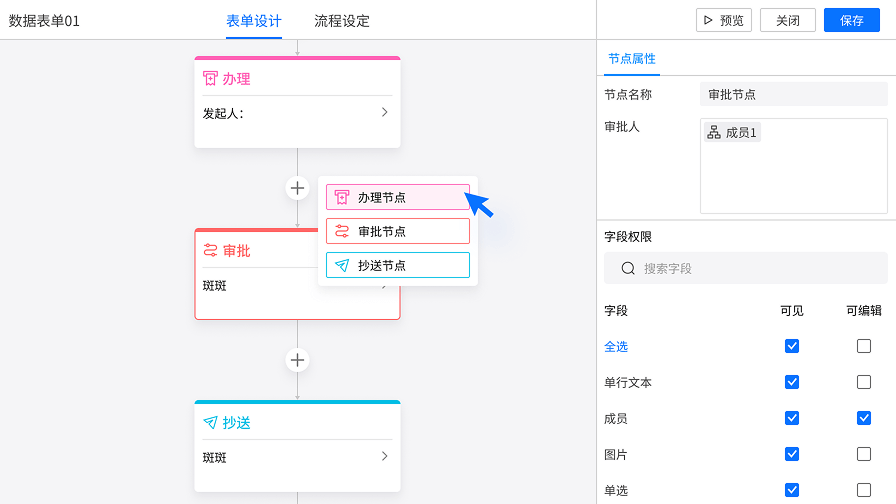896x504 pixels.
Task: Click the 节点名称 input field
Action: pyautogui.click(x=794, y=94)
